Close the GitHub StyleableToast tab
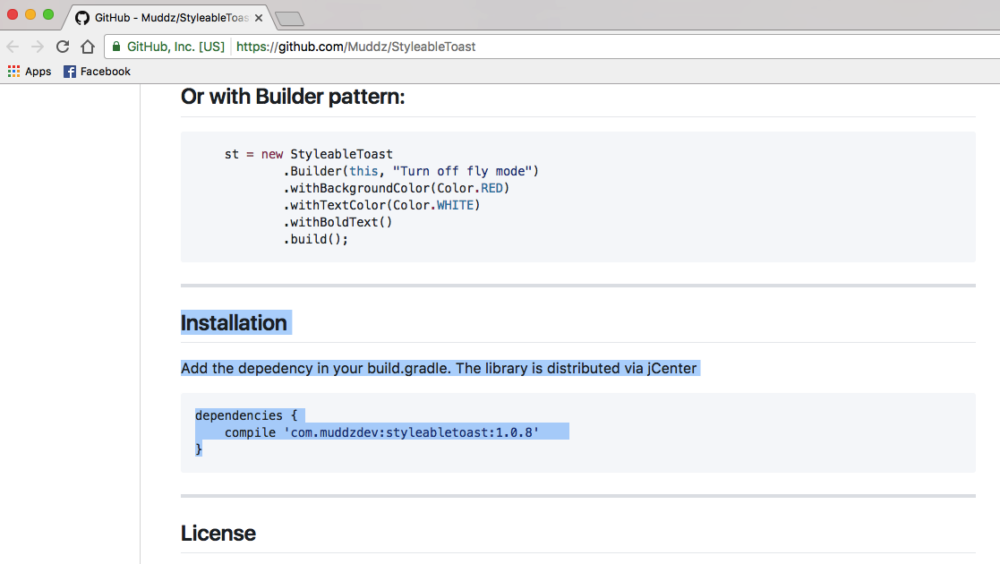 point(258,18)
